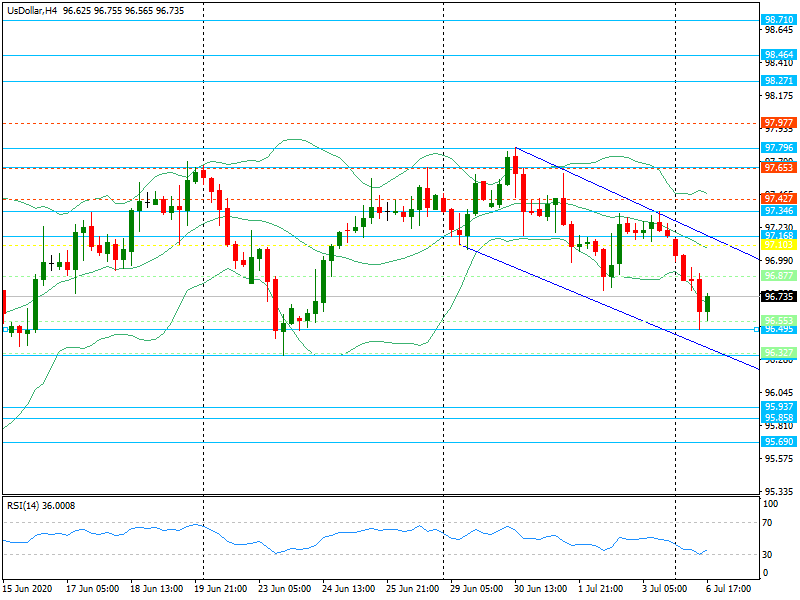Click the 97.346 blue price label

click(778, 211)
